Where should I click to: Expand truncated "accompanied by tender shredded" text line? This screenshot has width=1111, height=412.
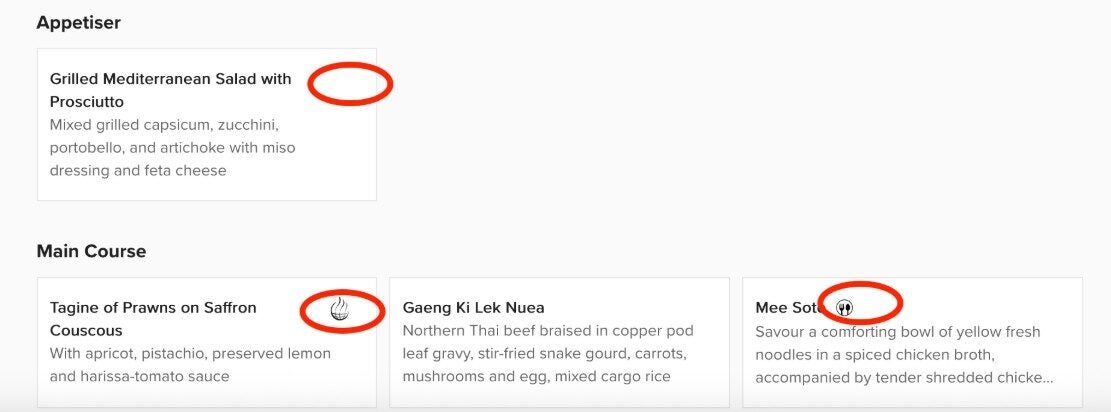click(904, 377)
